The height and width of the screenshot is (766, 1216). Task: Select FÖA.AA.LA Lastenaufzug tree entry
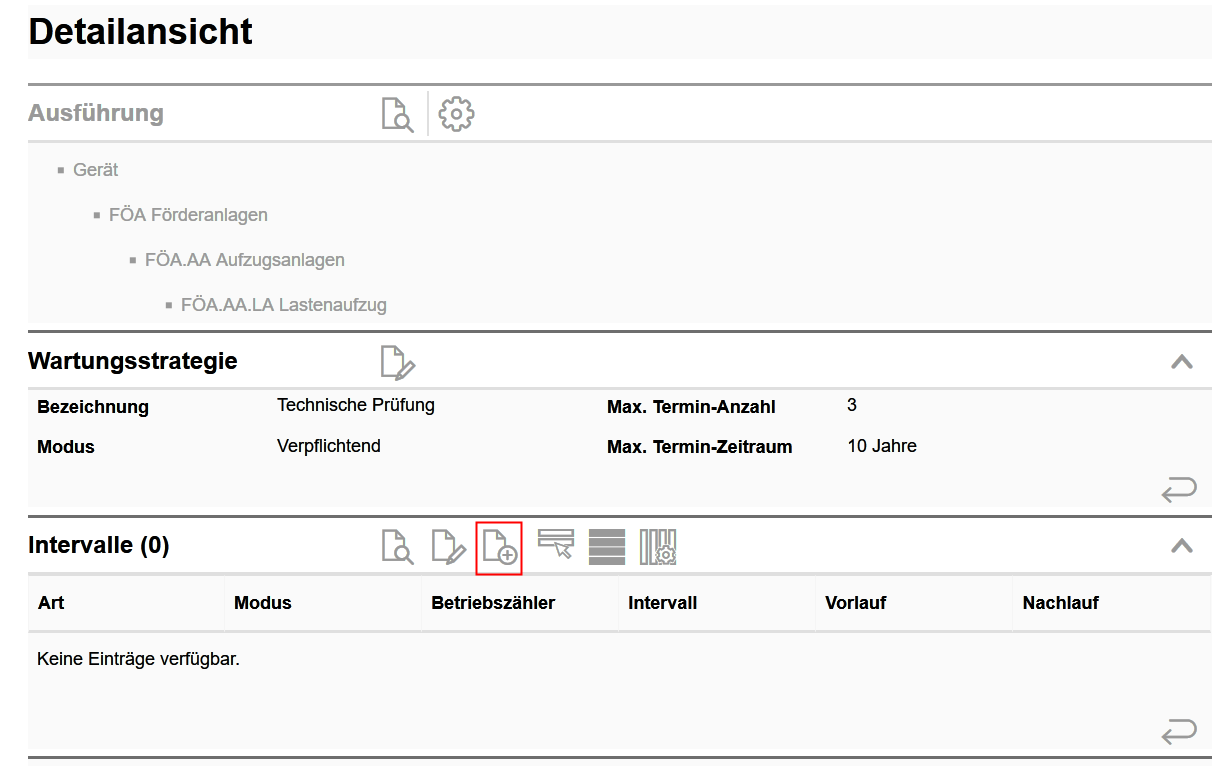(283, 305)
